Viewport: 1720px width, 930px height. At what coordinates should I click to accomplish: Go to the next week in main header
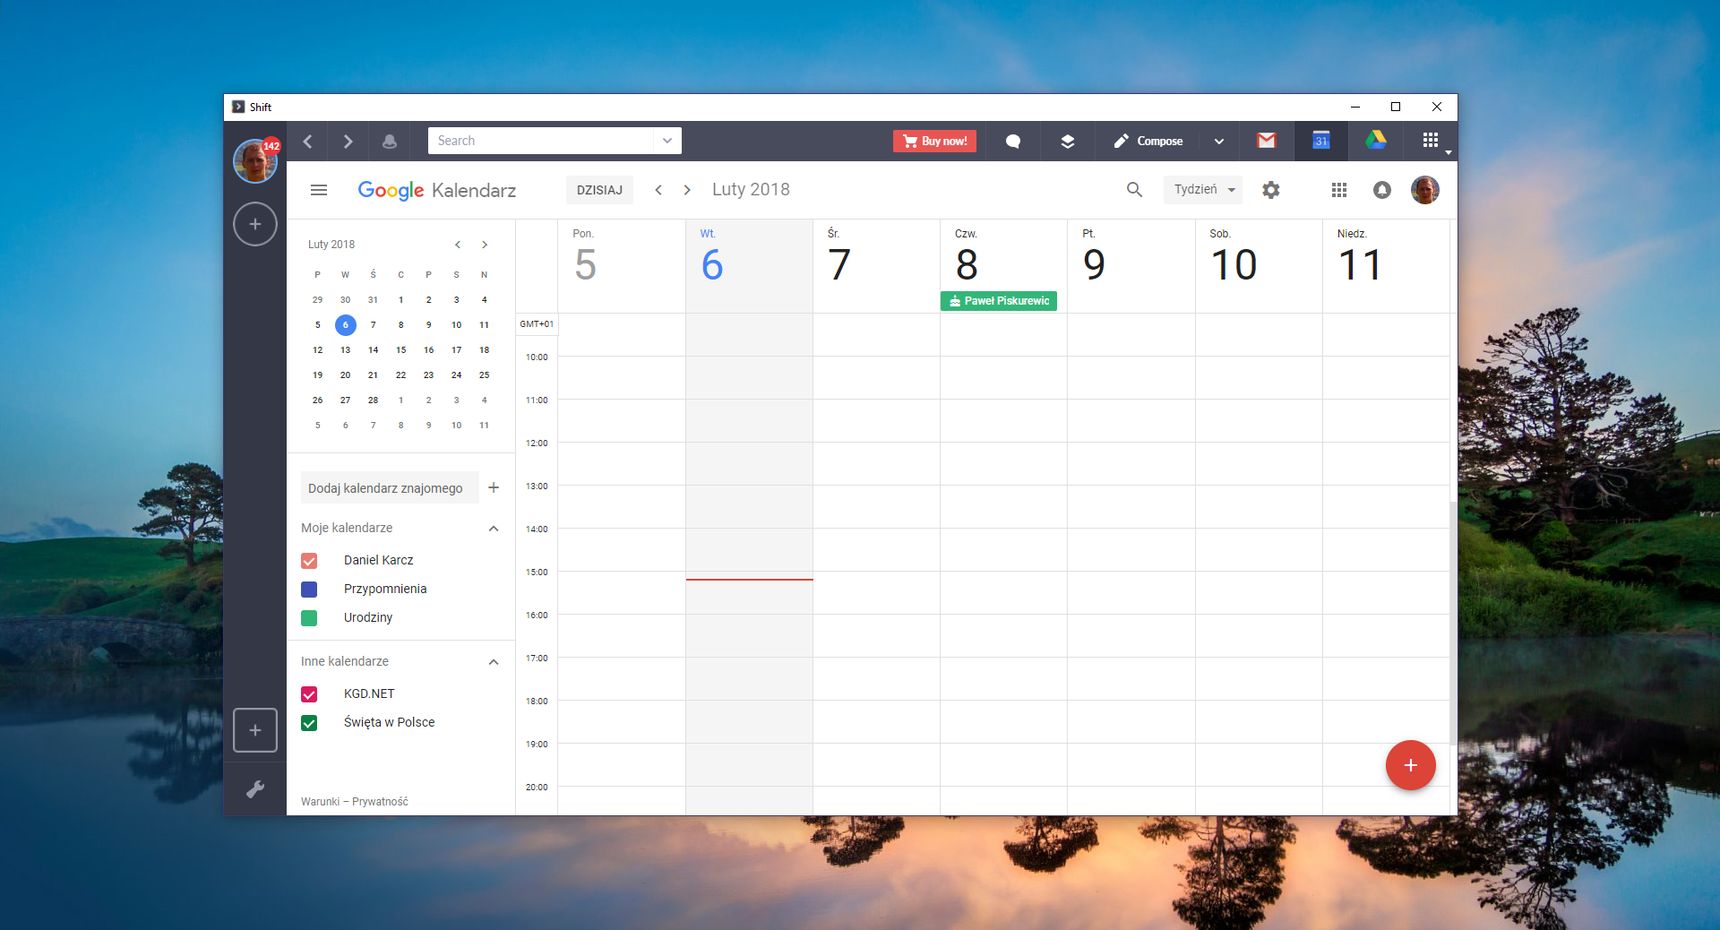click(687, 190)
